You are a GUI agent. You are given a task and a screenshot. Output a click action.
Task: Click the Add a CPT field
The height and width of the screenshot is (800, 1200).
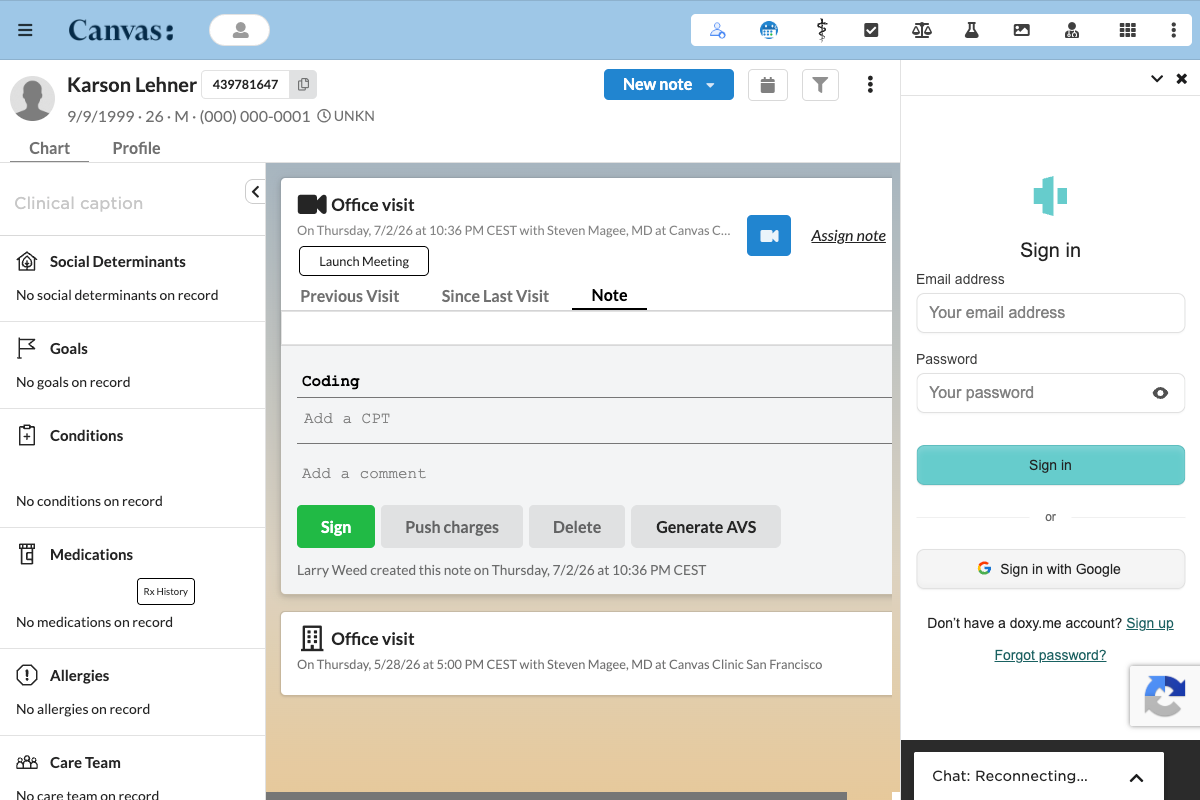tap(596, 419)
